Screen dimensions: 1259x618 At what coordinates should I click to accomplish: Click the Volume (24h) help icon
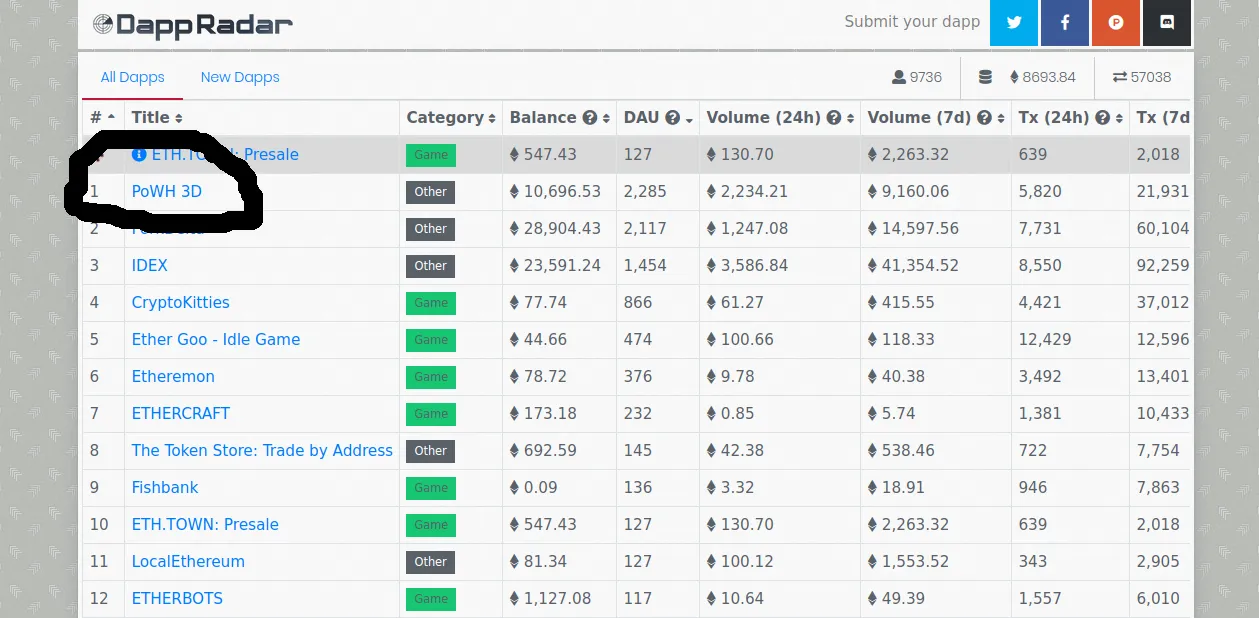(833, 118)
